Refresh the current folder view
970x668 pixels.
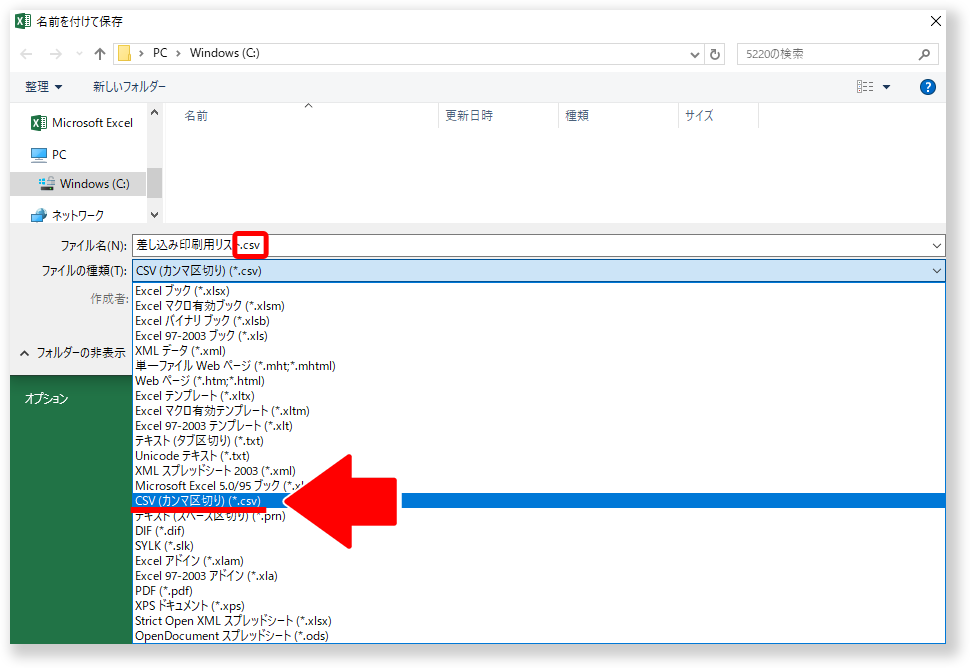pyautogui.click(x=715, y=54)
